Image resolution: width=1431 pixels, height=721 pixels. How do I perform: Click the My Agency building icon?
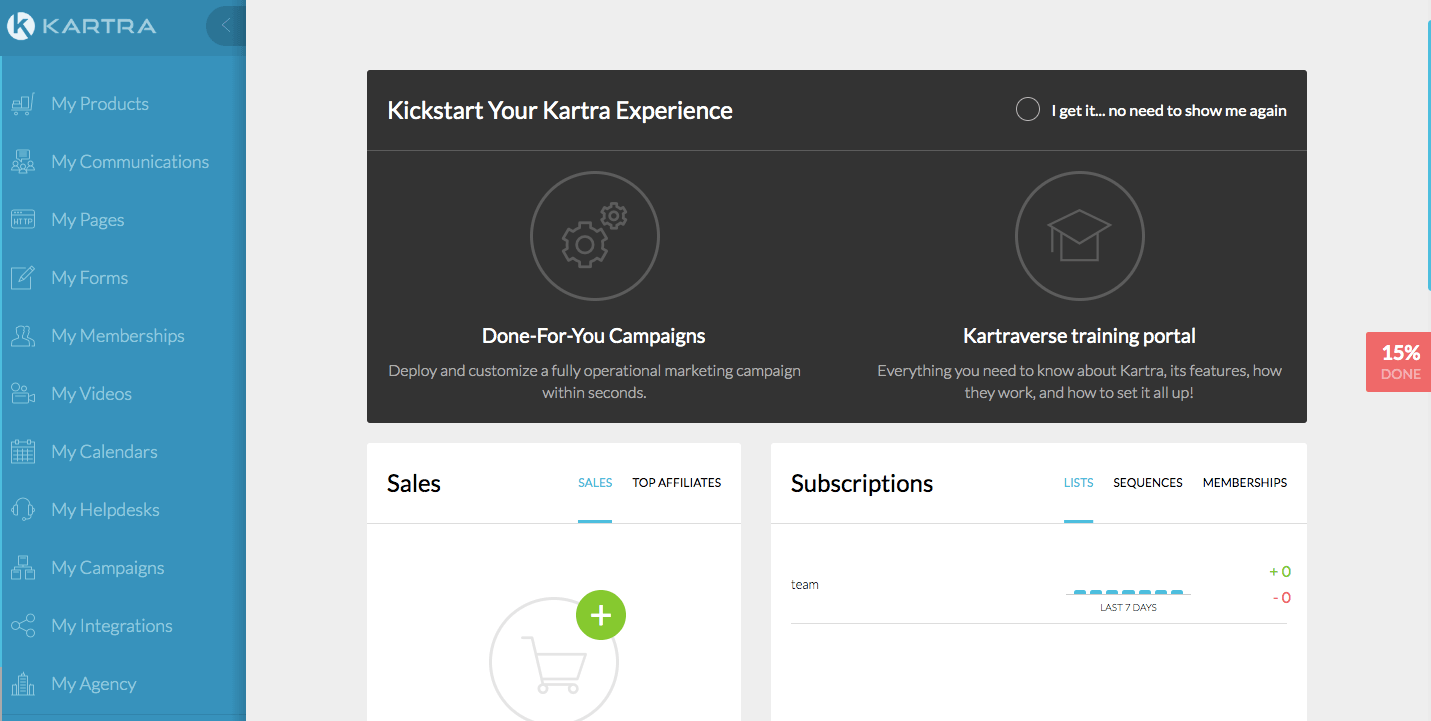point(23,684)
